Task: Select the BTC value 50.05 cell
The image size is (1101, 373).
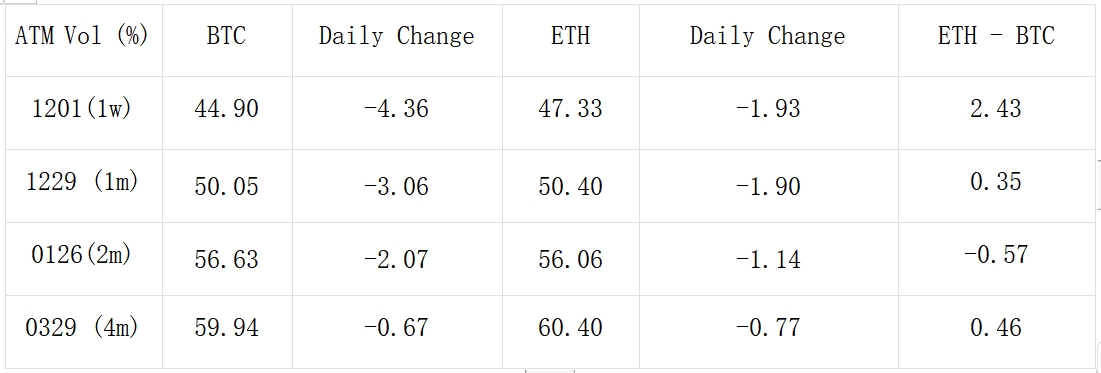Action: tap(228, 186)
